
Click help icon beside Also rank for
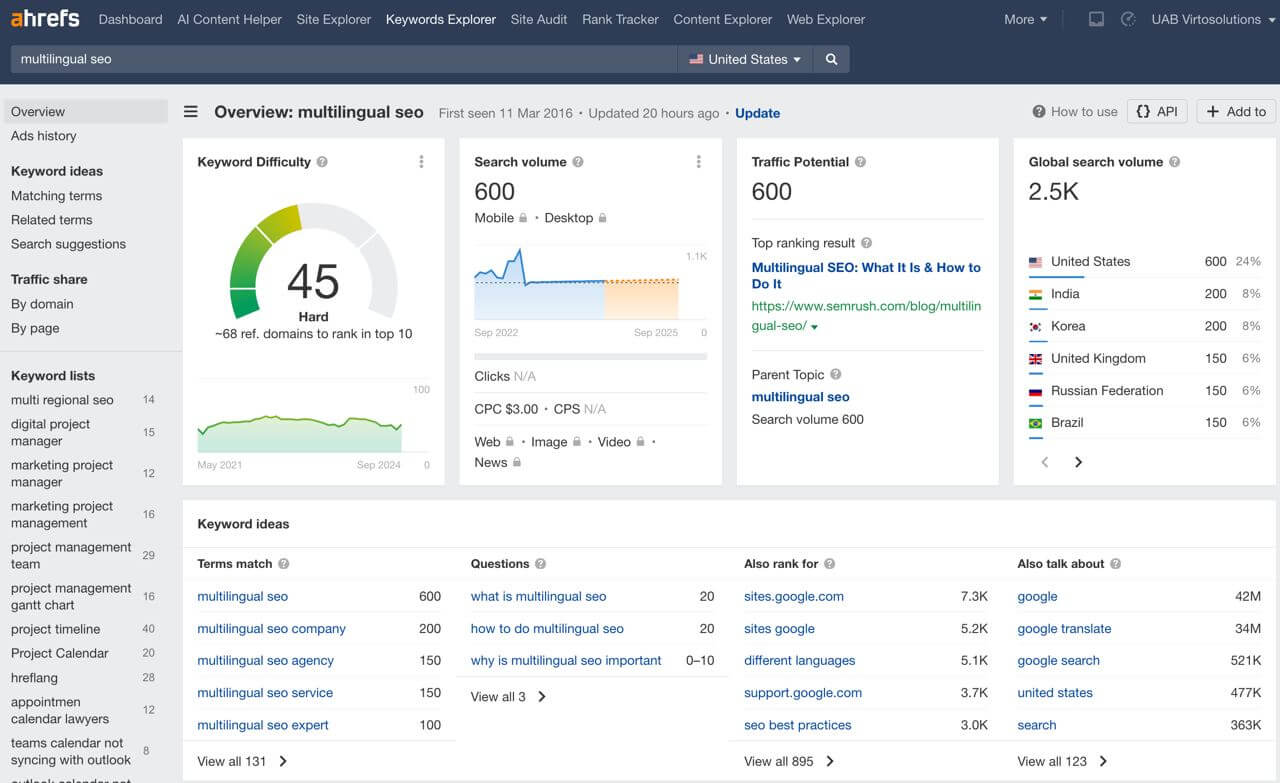point(829,564)
